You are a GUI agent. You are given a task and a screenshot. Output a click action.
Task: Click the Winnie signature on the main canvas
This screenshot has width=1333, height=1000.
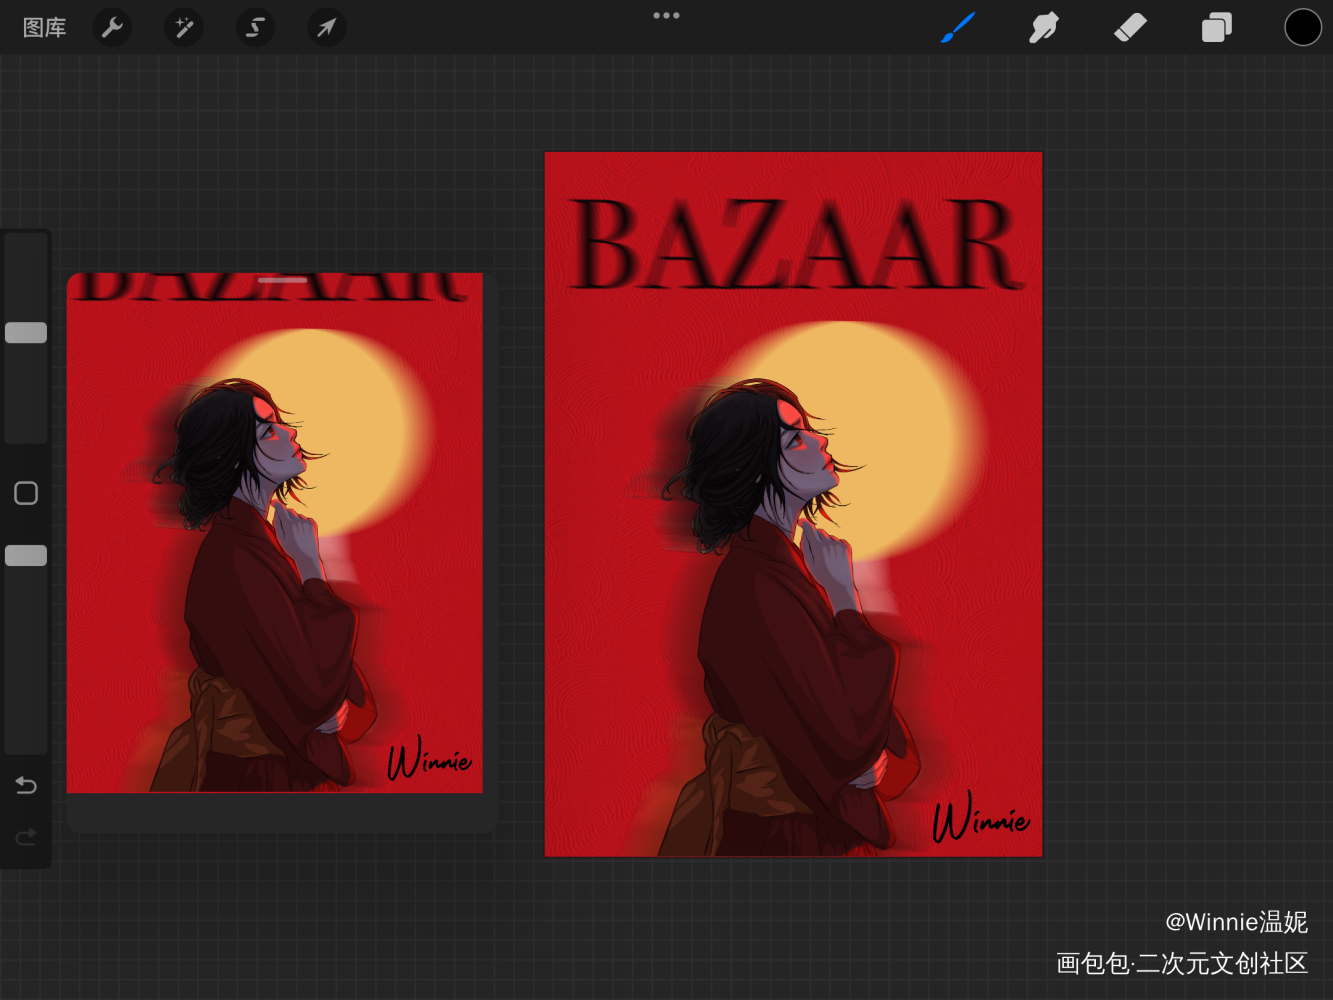pyautogui.click(x=980, y=818)
